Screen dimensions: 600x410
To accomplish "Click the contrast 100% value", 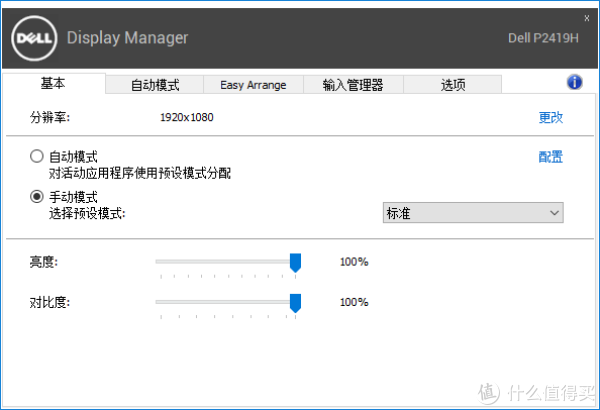I will coord(354,302).
